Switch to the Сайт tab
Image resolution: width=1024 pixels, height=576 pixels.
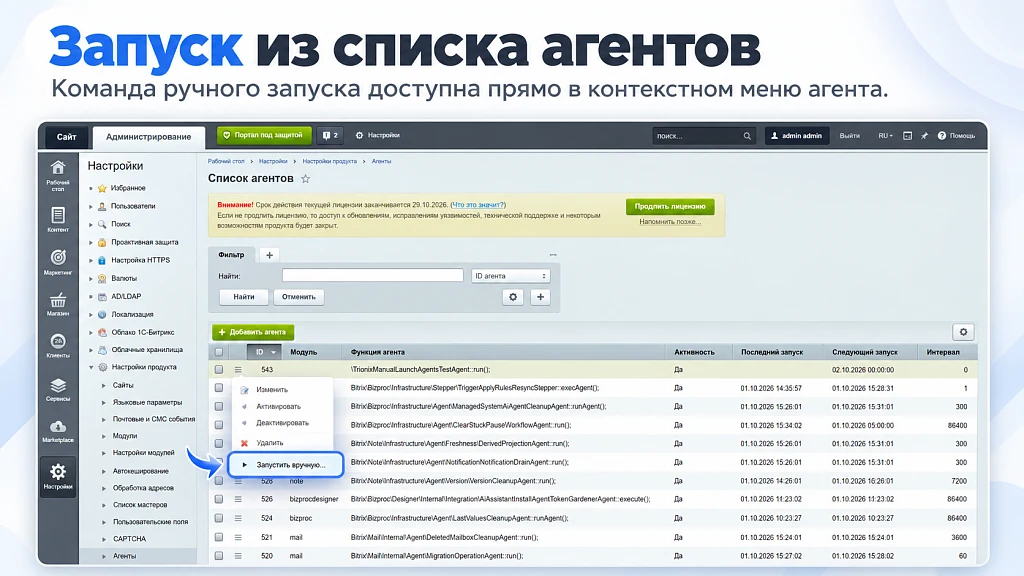[x=66, y=136]
